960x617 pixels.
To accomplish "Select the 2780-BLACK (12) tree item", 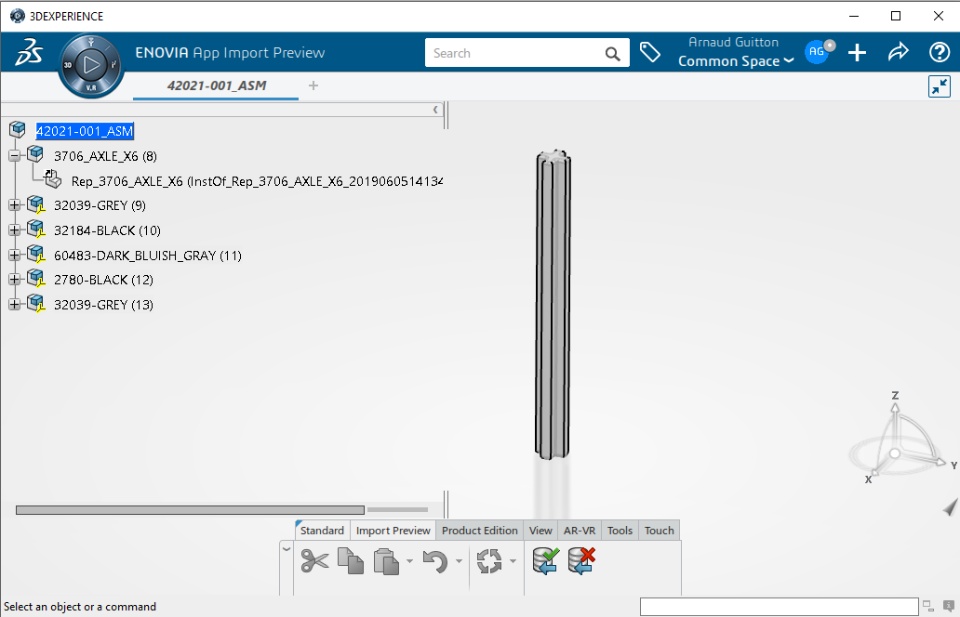I will click(103, 280).
